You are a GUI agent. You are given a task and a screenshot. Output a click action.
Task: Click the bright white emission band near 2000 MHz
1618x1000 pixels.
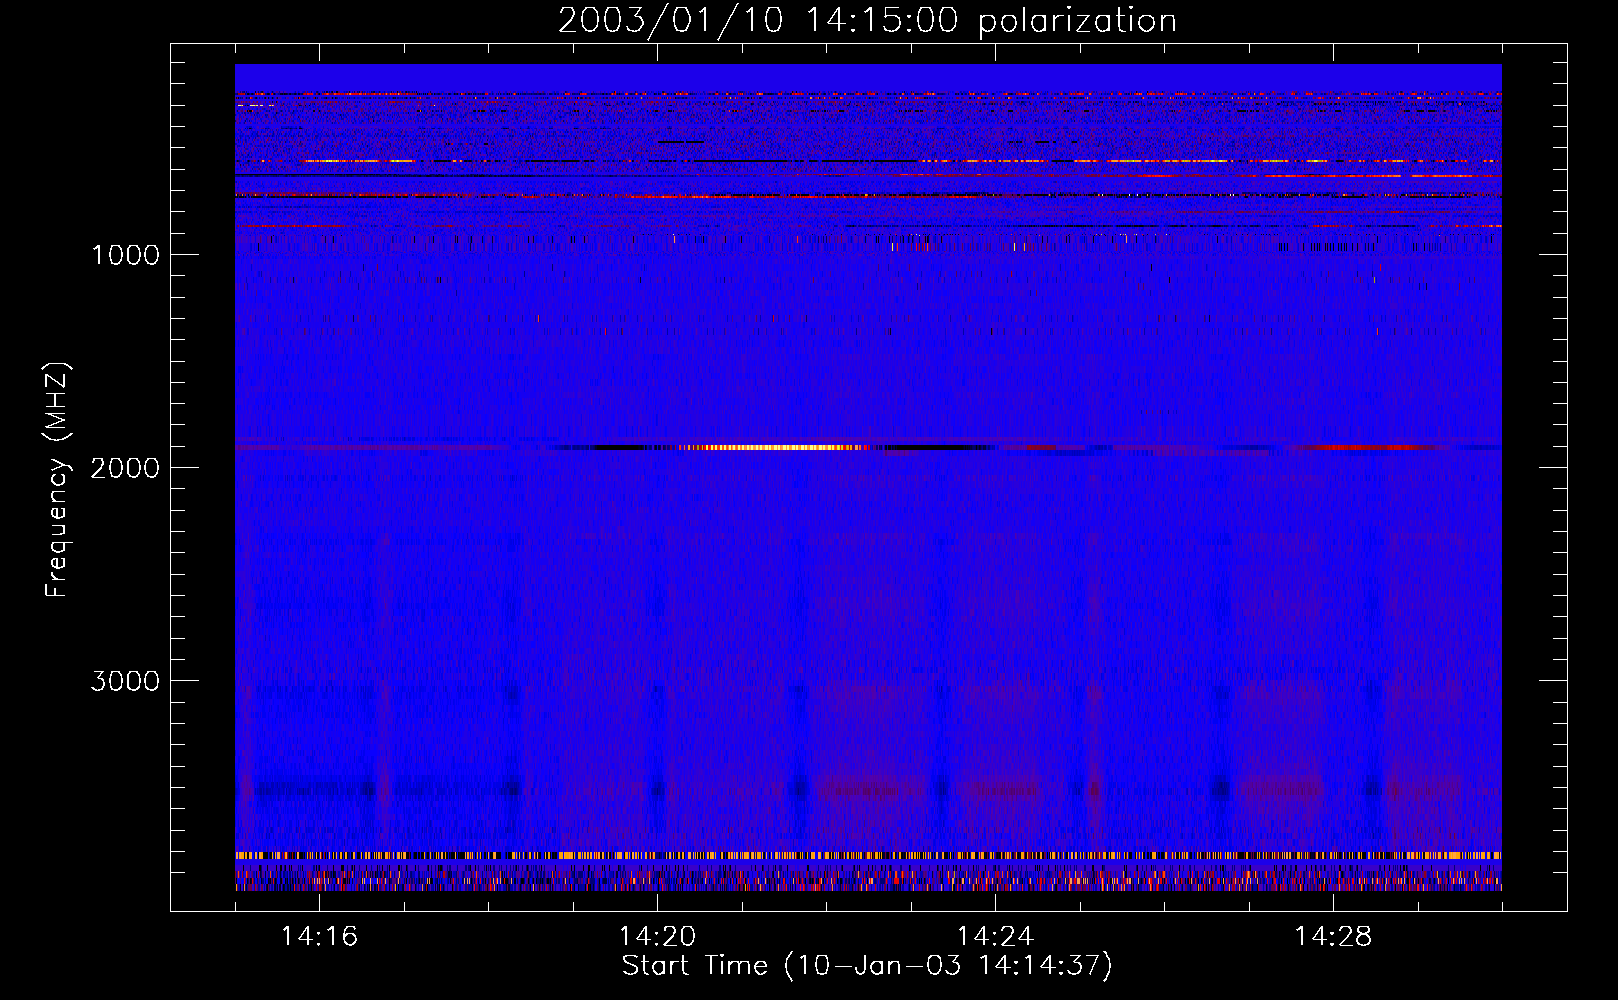click(775, 447)
